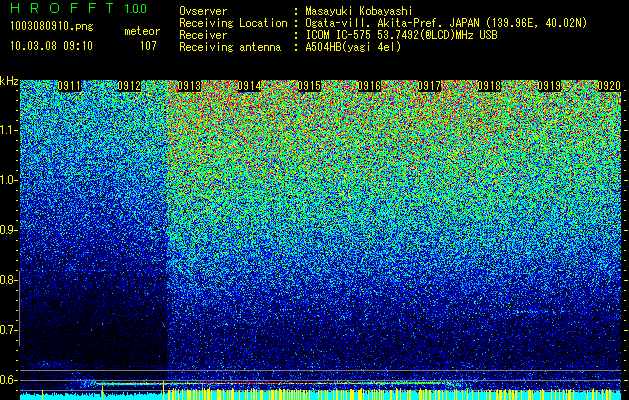Click the 1.0 frequency axis label
Viewport: 629px width, 400px height.
point(8,180)
